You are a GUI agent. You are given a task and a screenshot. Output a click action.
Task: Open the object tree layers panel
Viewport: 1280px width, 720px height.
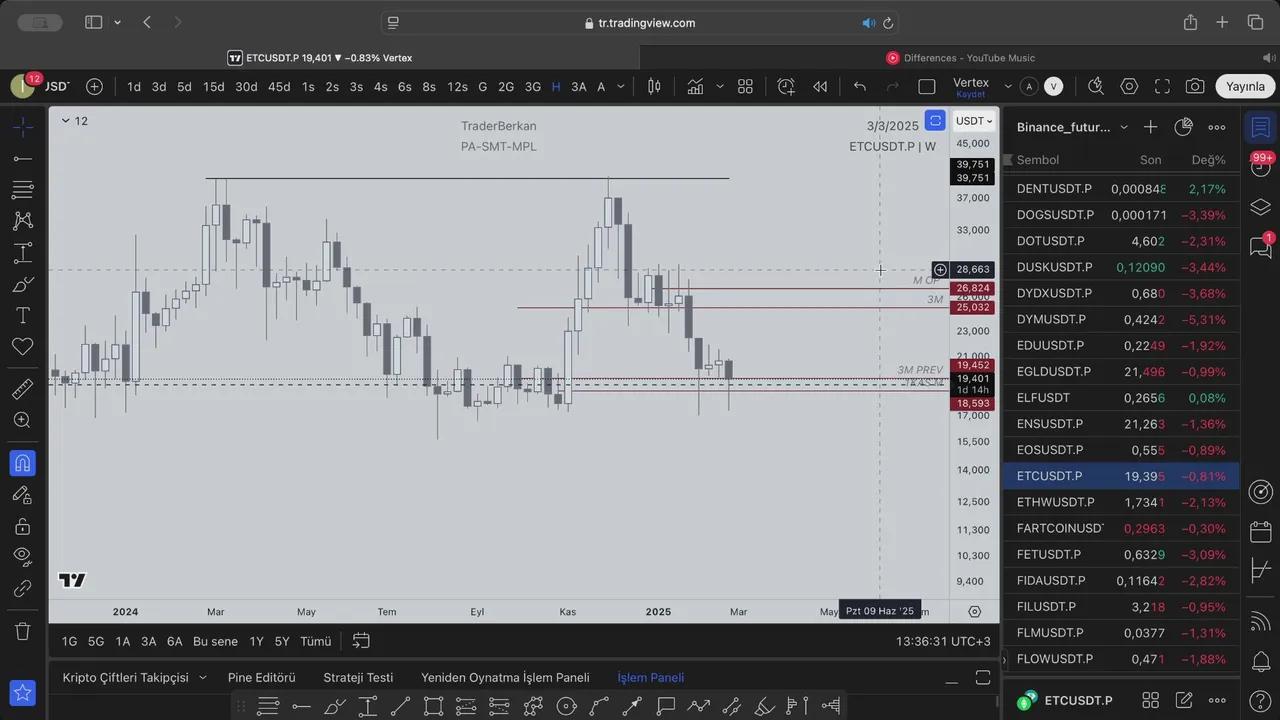point(1261,208)
